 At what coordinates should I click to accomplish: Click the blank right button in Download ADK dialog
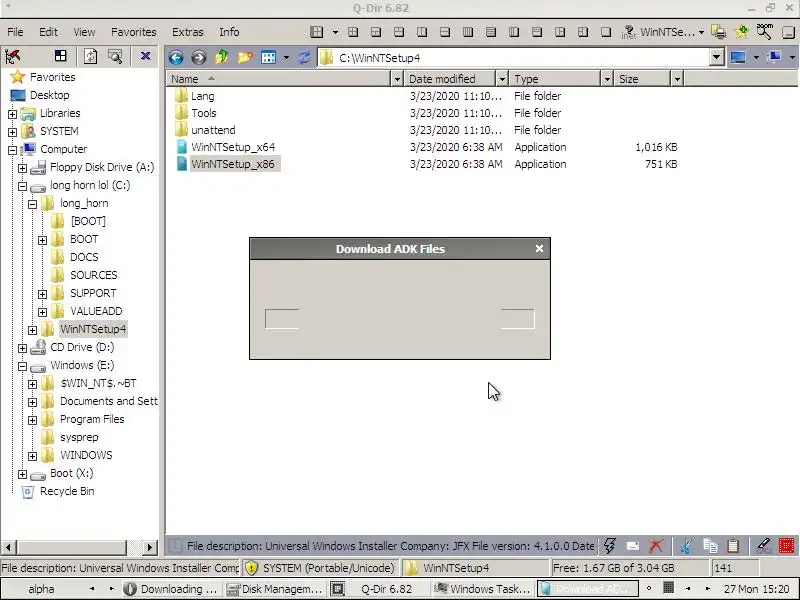tap(518, 319)
